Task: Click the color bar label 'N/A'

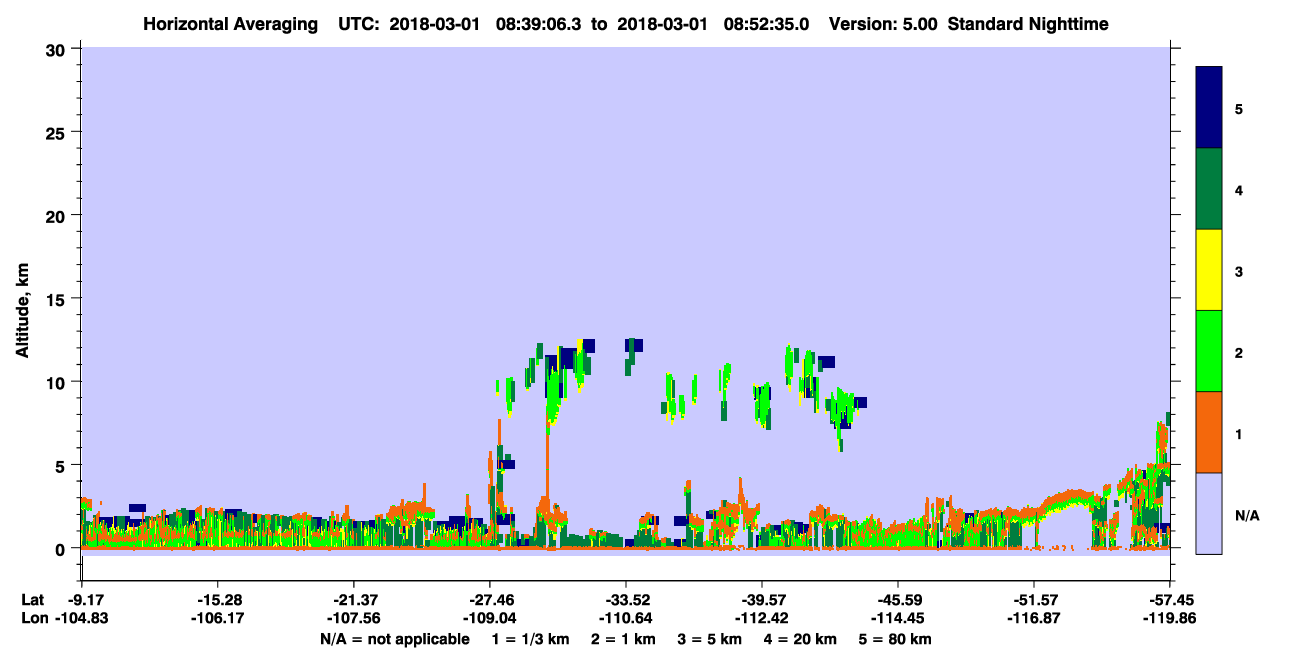Action: (1246, 515)
